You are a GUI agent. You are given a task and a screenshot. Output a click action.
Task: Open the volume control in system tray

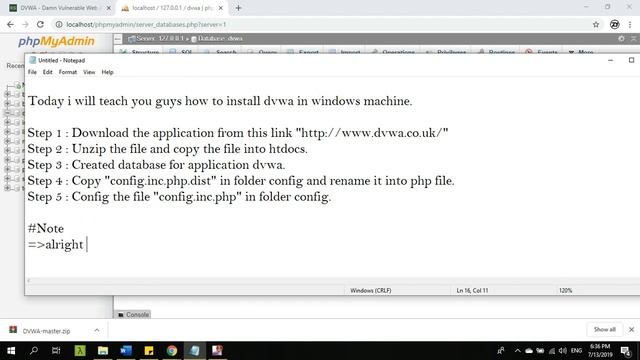pos(563,351)
